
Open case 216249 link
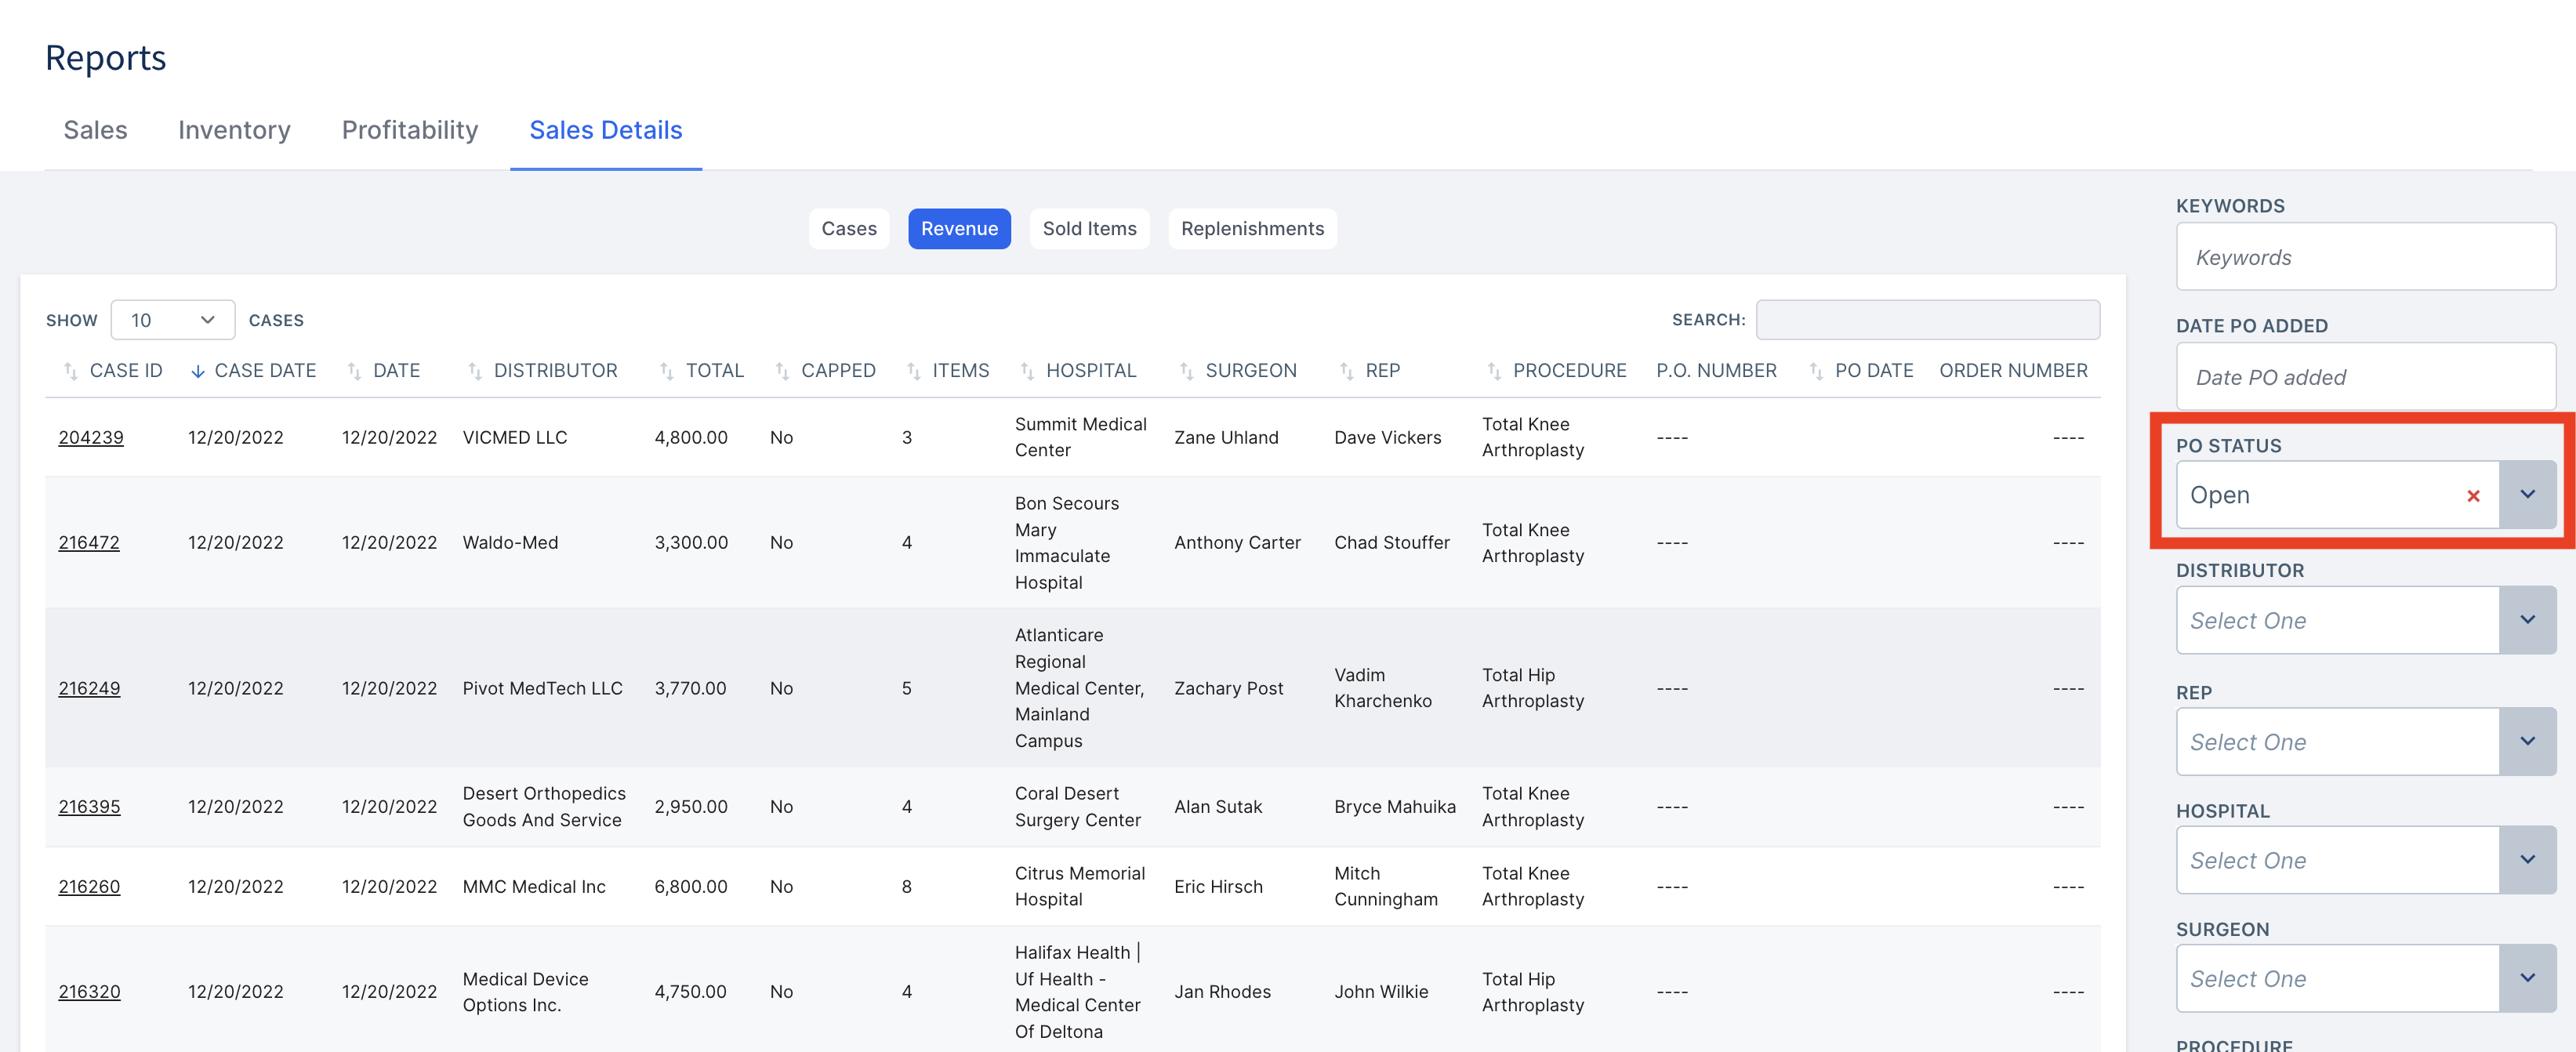[89, 688]
